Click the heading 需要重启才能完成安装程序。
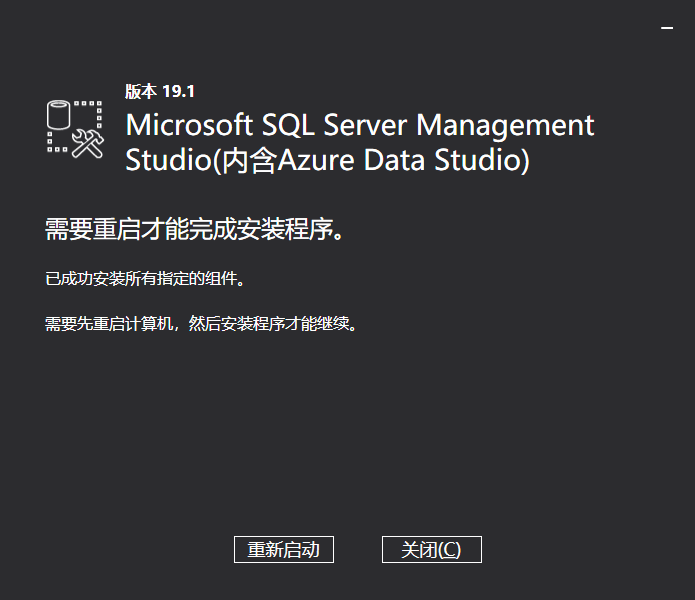Image resolution: width=695 pixels, height=600 pixels. (x=194, y=230)
